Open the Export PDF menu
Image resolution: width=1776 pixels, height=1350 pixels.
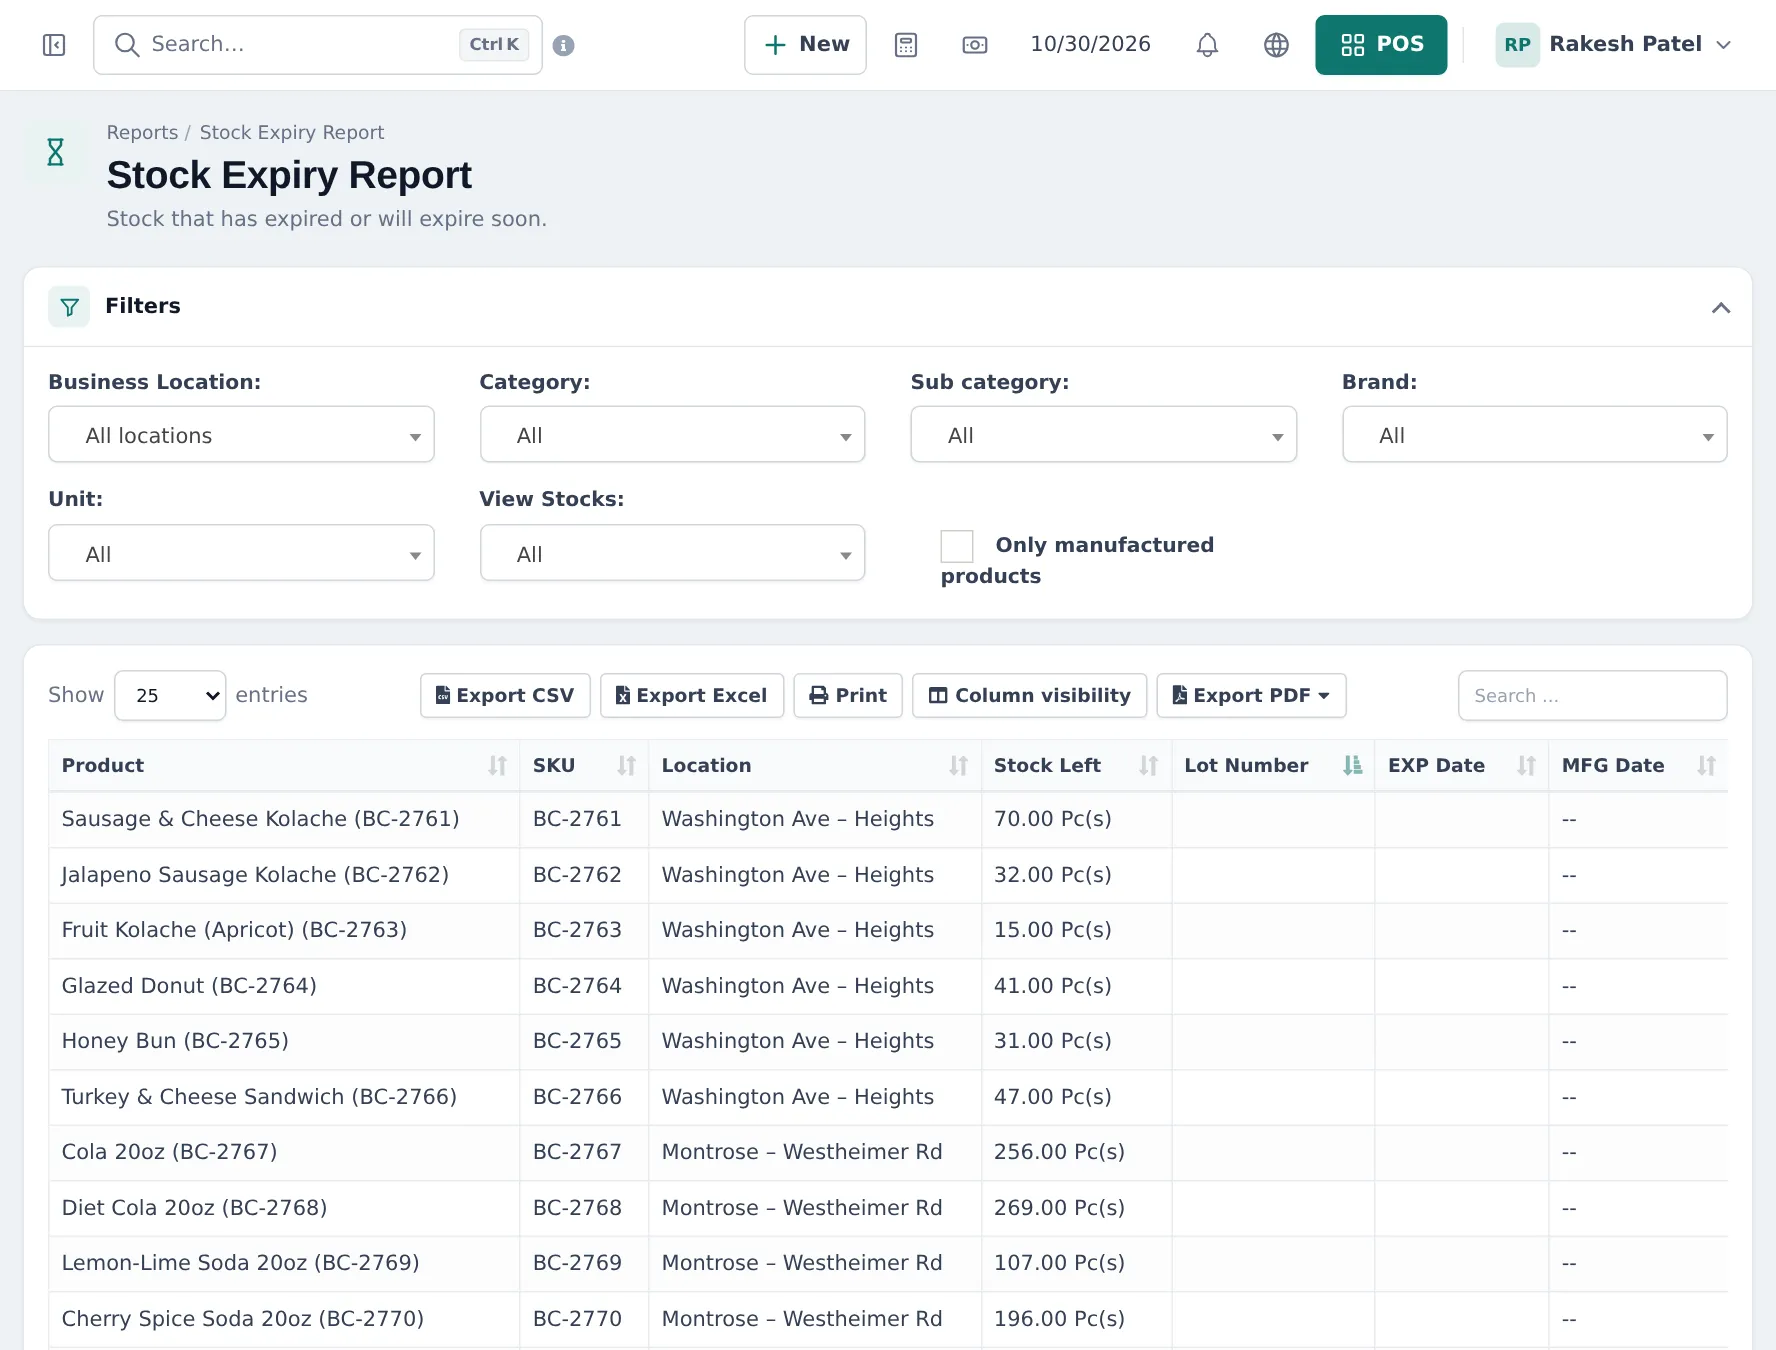(1251, 696)
